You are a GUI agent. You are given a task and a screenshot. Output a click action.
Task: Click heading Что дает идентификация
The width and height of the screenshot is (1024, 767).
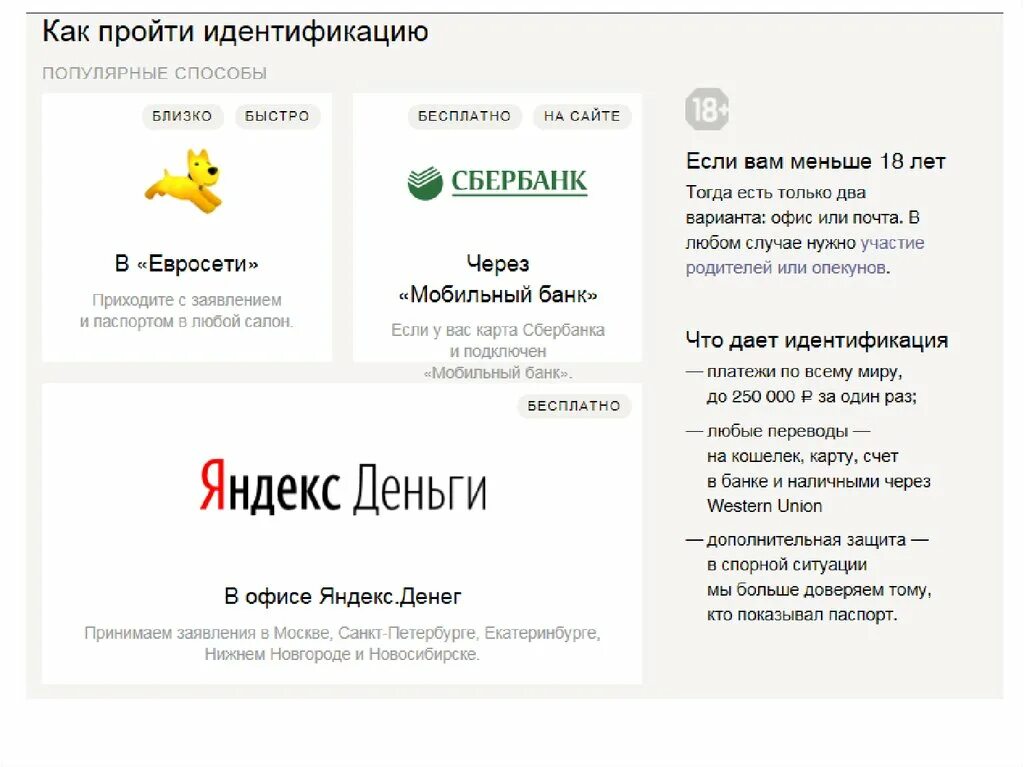(x=817, y=340)
